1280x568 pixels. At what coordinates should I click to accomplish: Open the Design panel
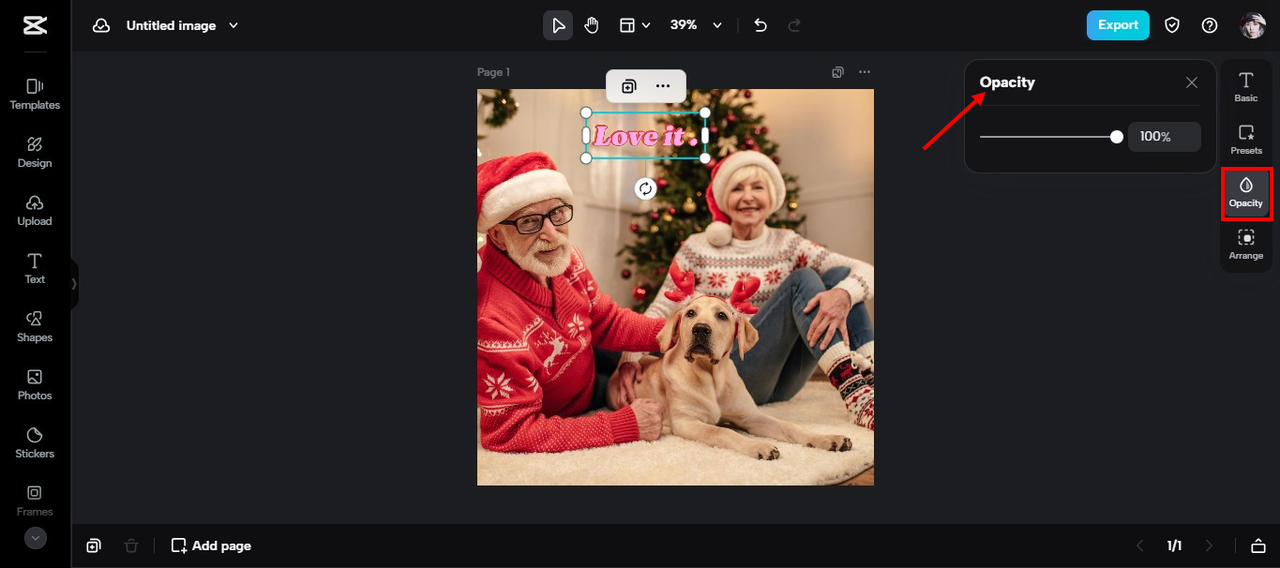point(35,152)
